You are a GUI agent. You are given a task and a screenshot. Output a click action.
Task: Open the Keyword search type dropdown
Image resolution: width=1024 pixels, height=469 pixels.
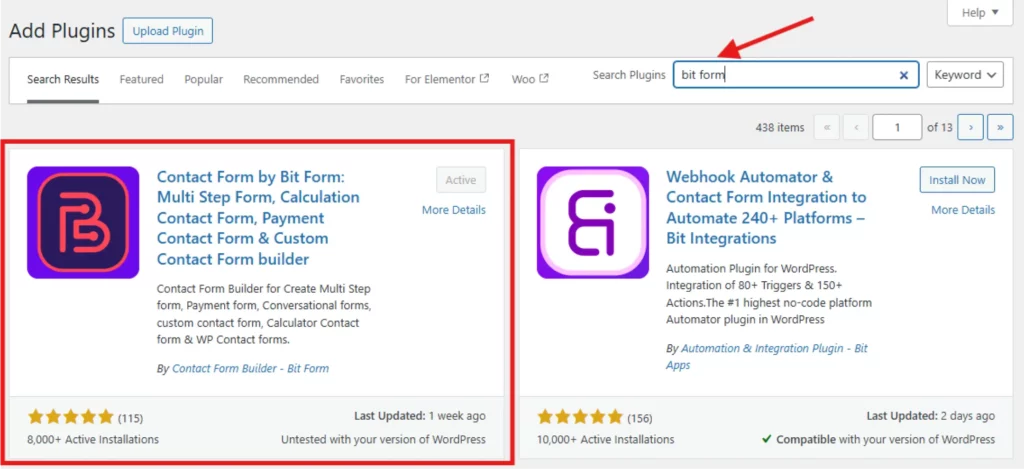[x=965, y=75]
